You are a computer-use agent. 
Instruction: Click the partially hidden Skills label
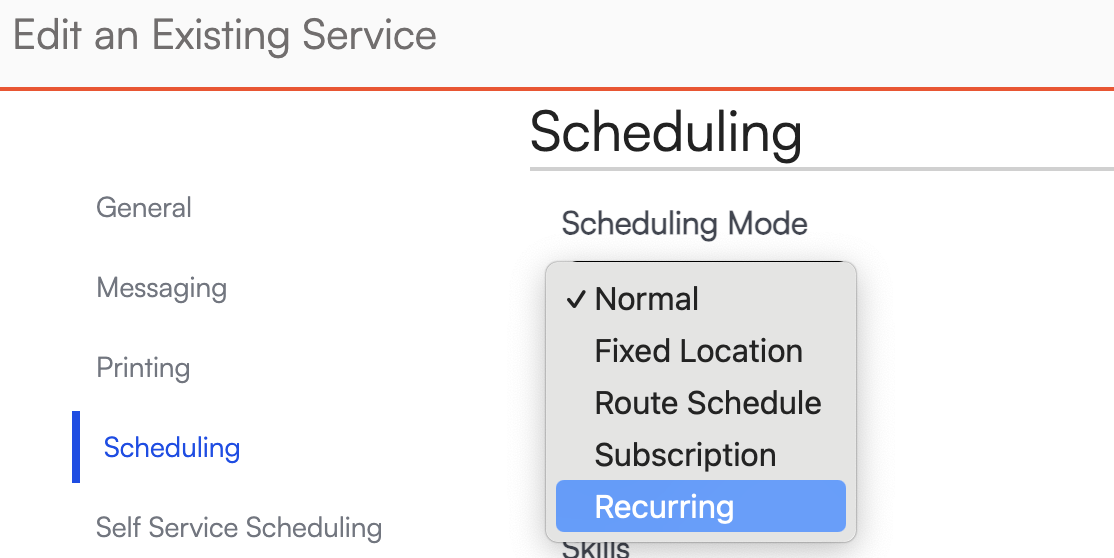(x=596, y=548)
